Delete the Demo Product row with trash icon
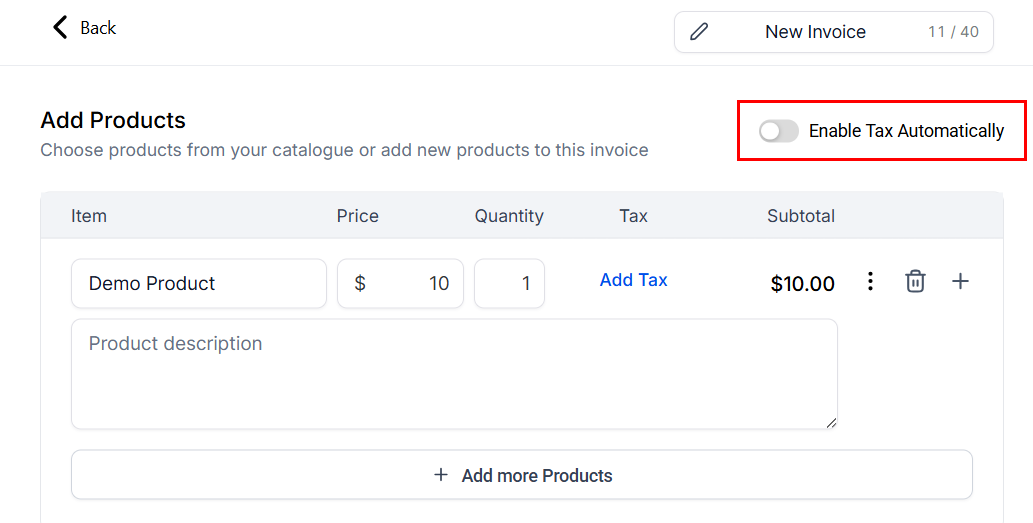 [915, 282]
